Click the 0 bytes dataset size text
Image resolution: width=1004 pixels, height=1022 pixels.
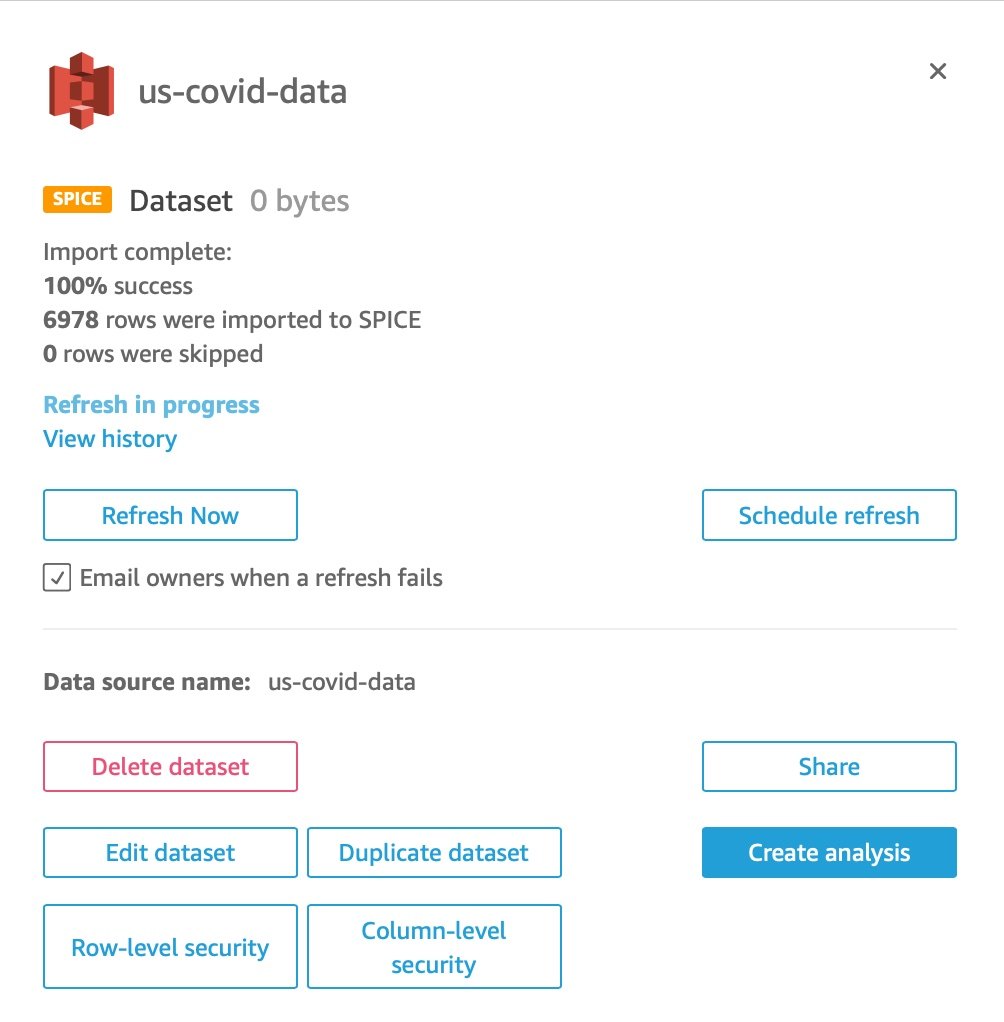299,201
